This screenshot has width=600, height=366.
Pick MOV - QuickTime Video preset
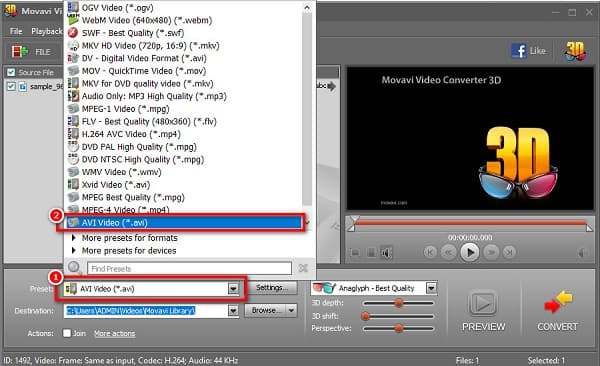[144, 71]
